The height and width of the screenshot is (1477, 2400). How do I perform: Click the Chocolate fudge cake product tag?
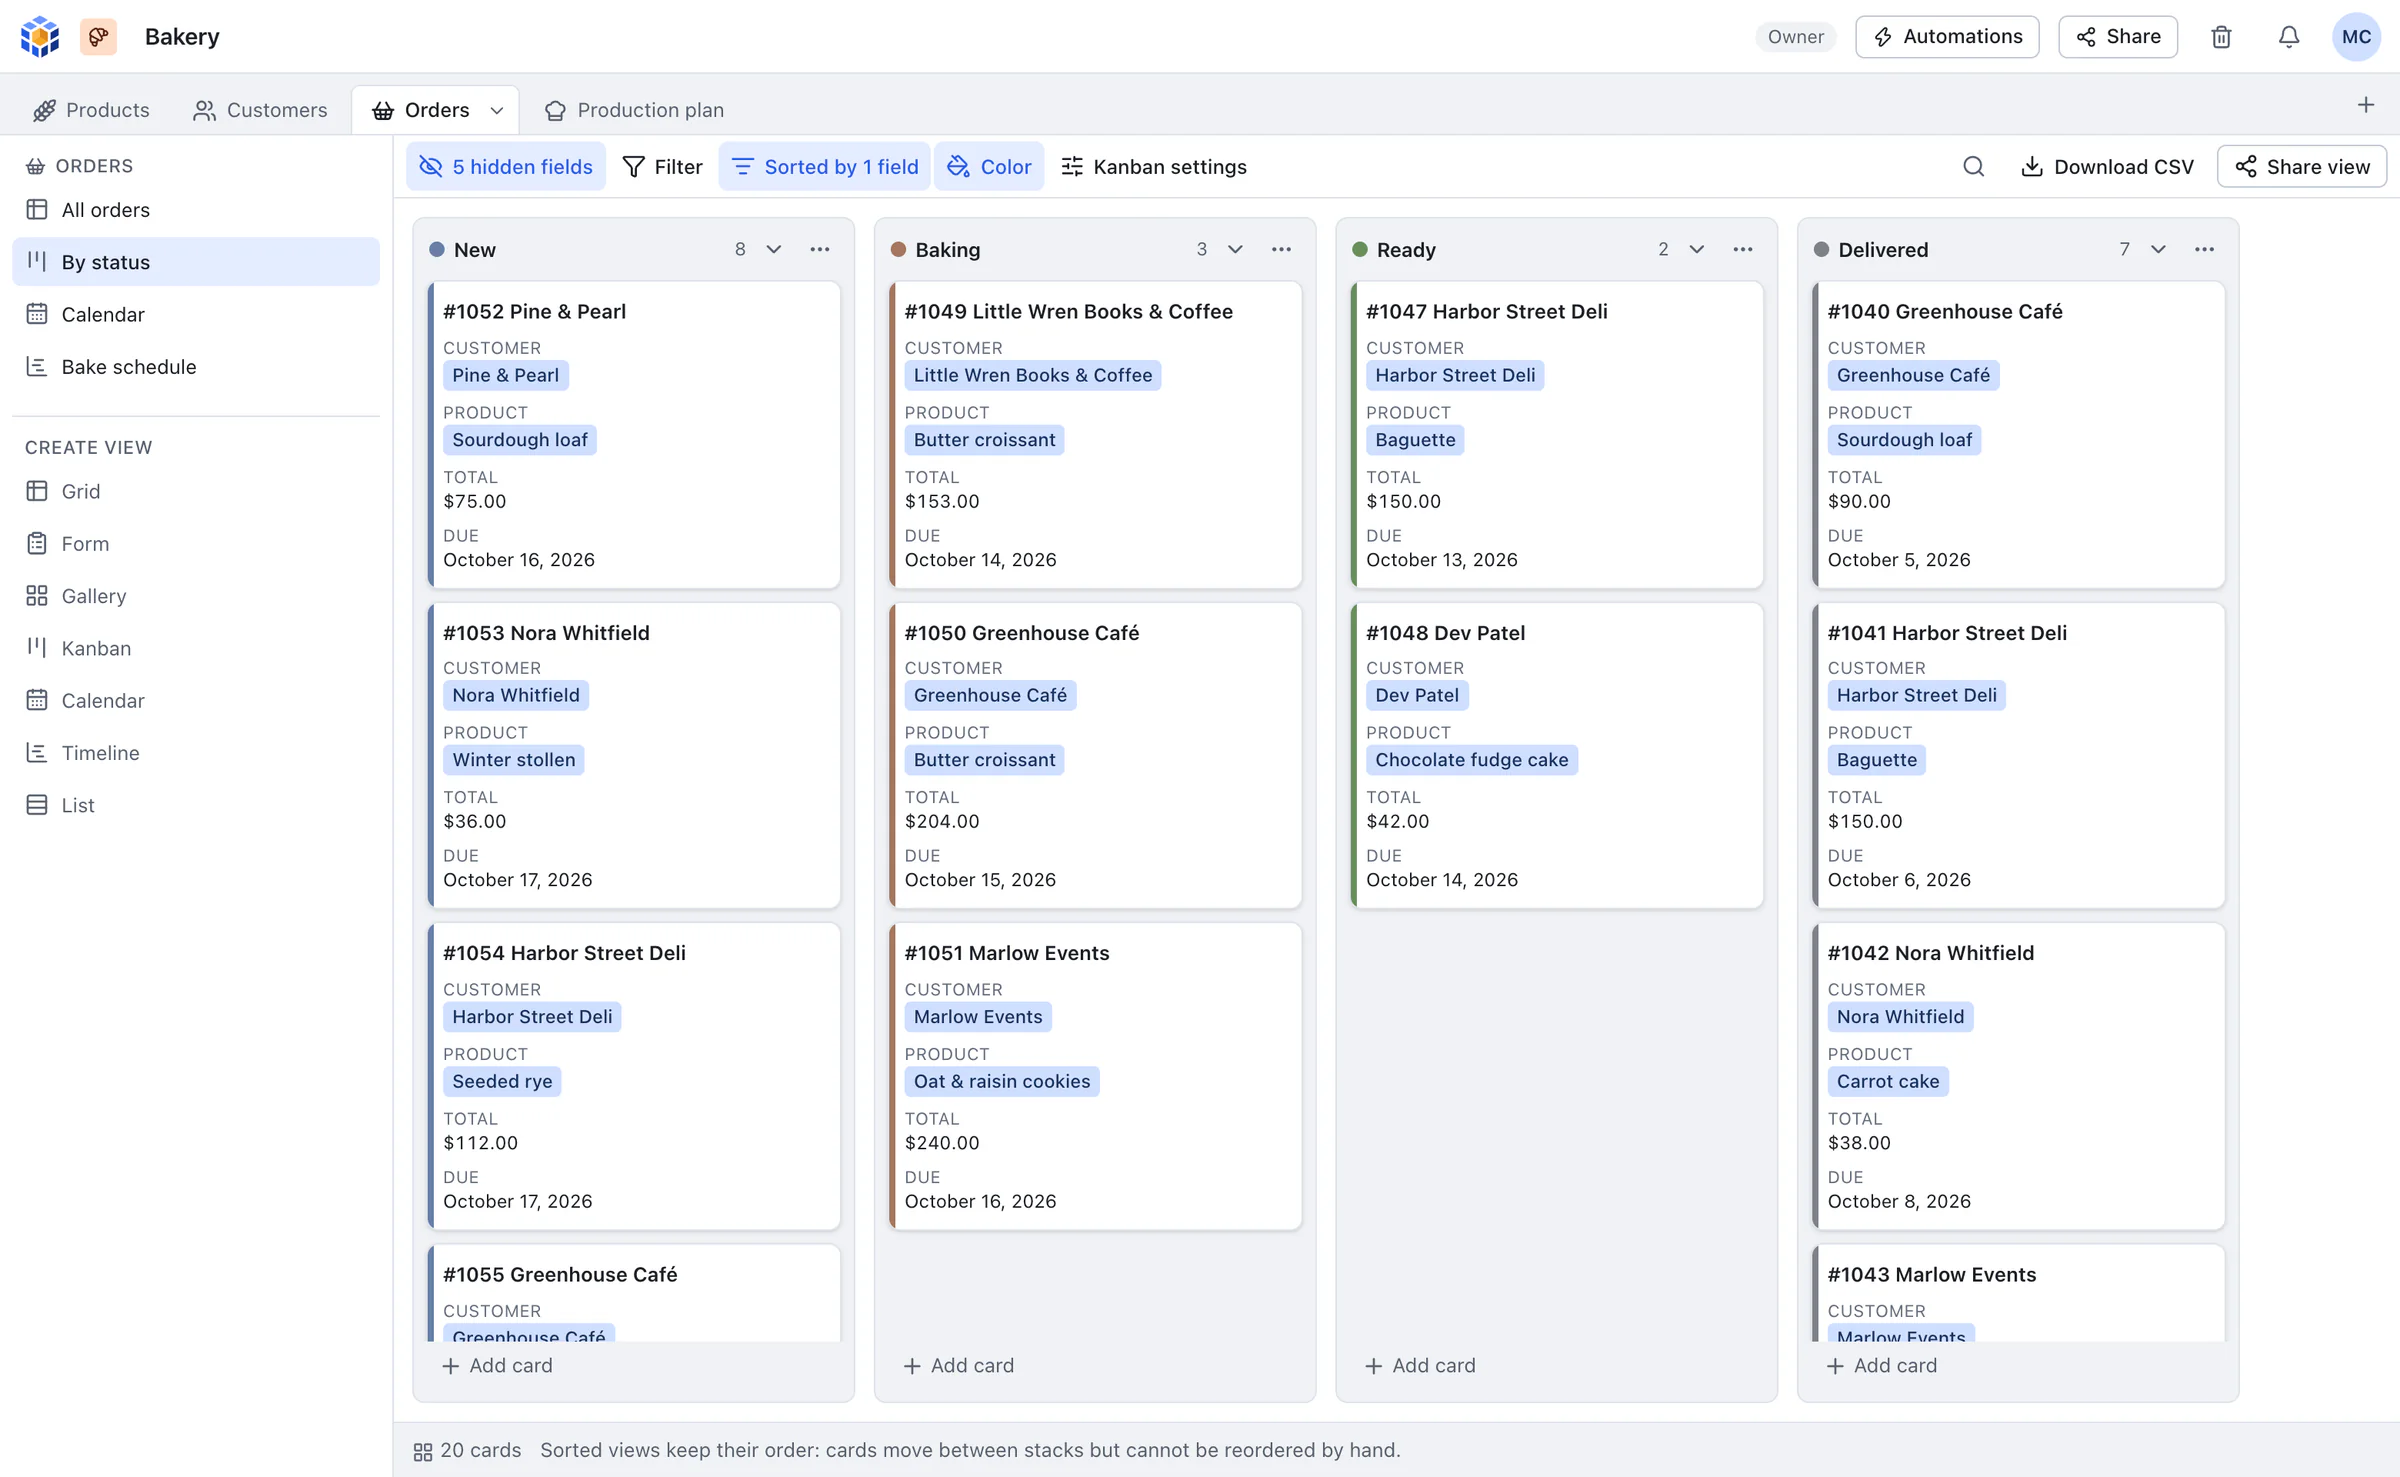(x=1471, y=760)
